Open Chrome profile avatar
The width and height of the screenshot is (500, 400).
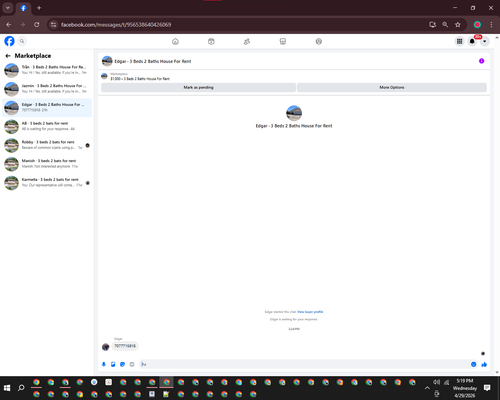pos(477,25)
